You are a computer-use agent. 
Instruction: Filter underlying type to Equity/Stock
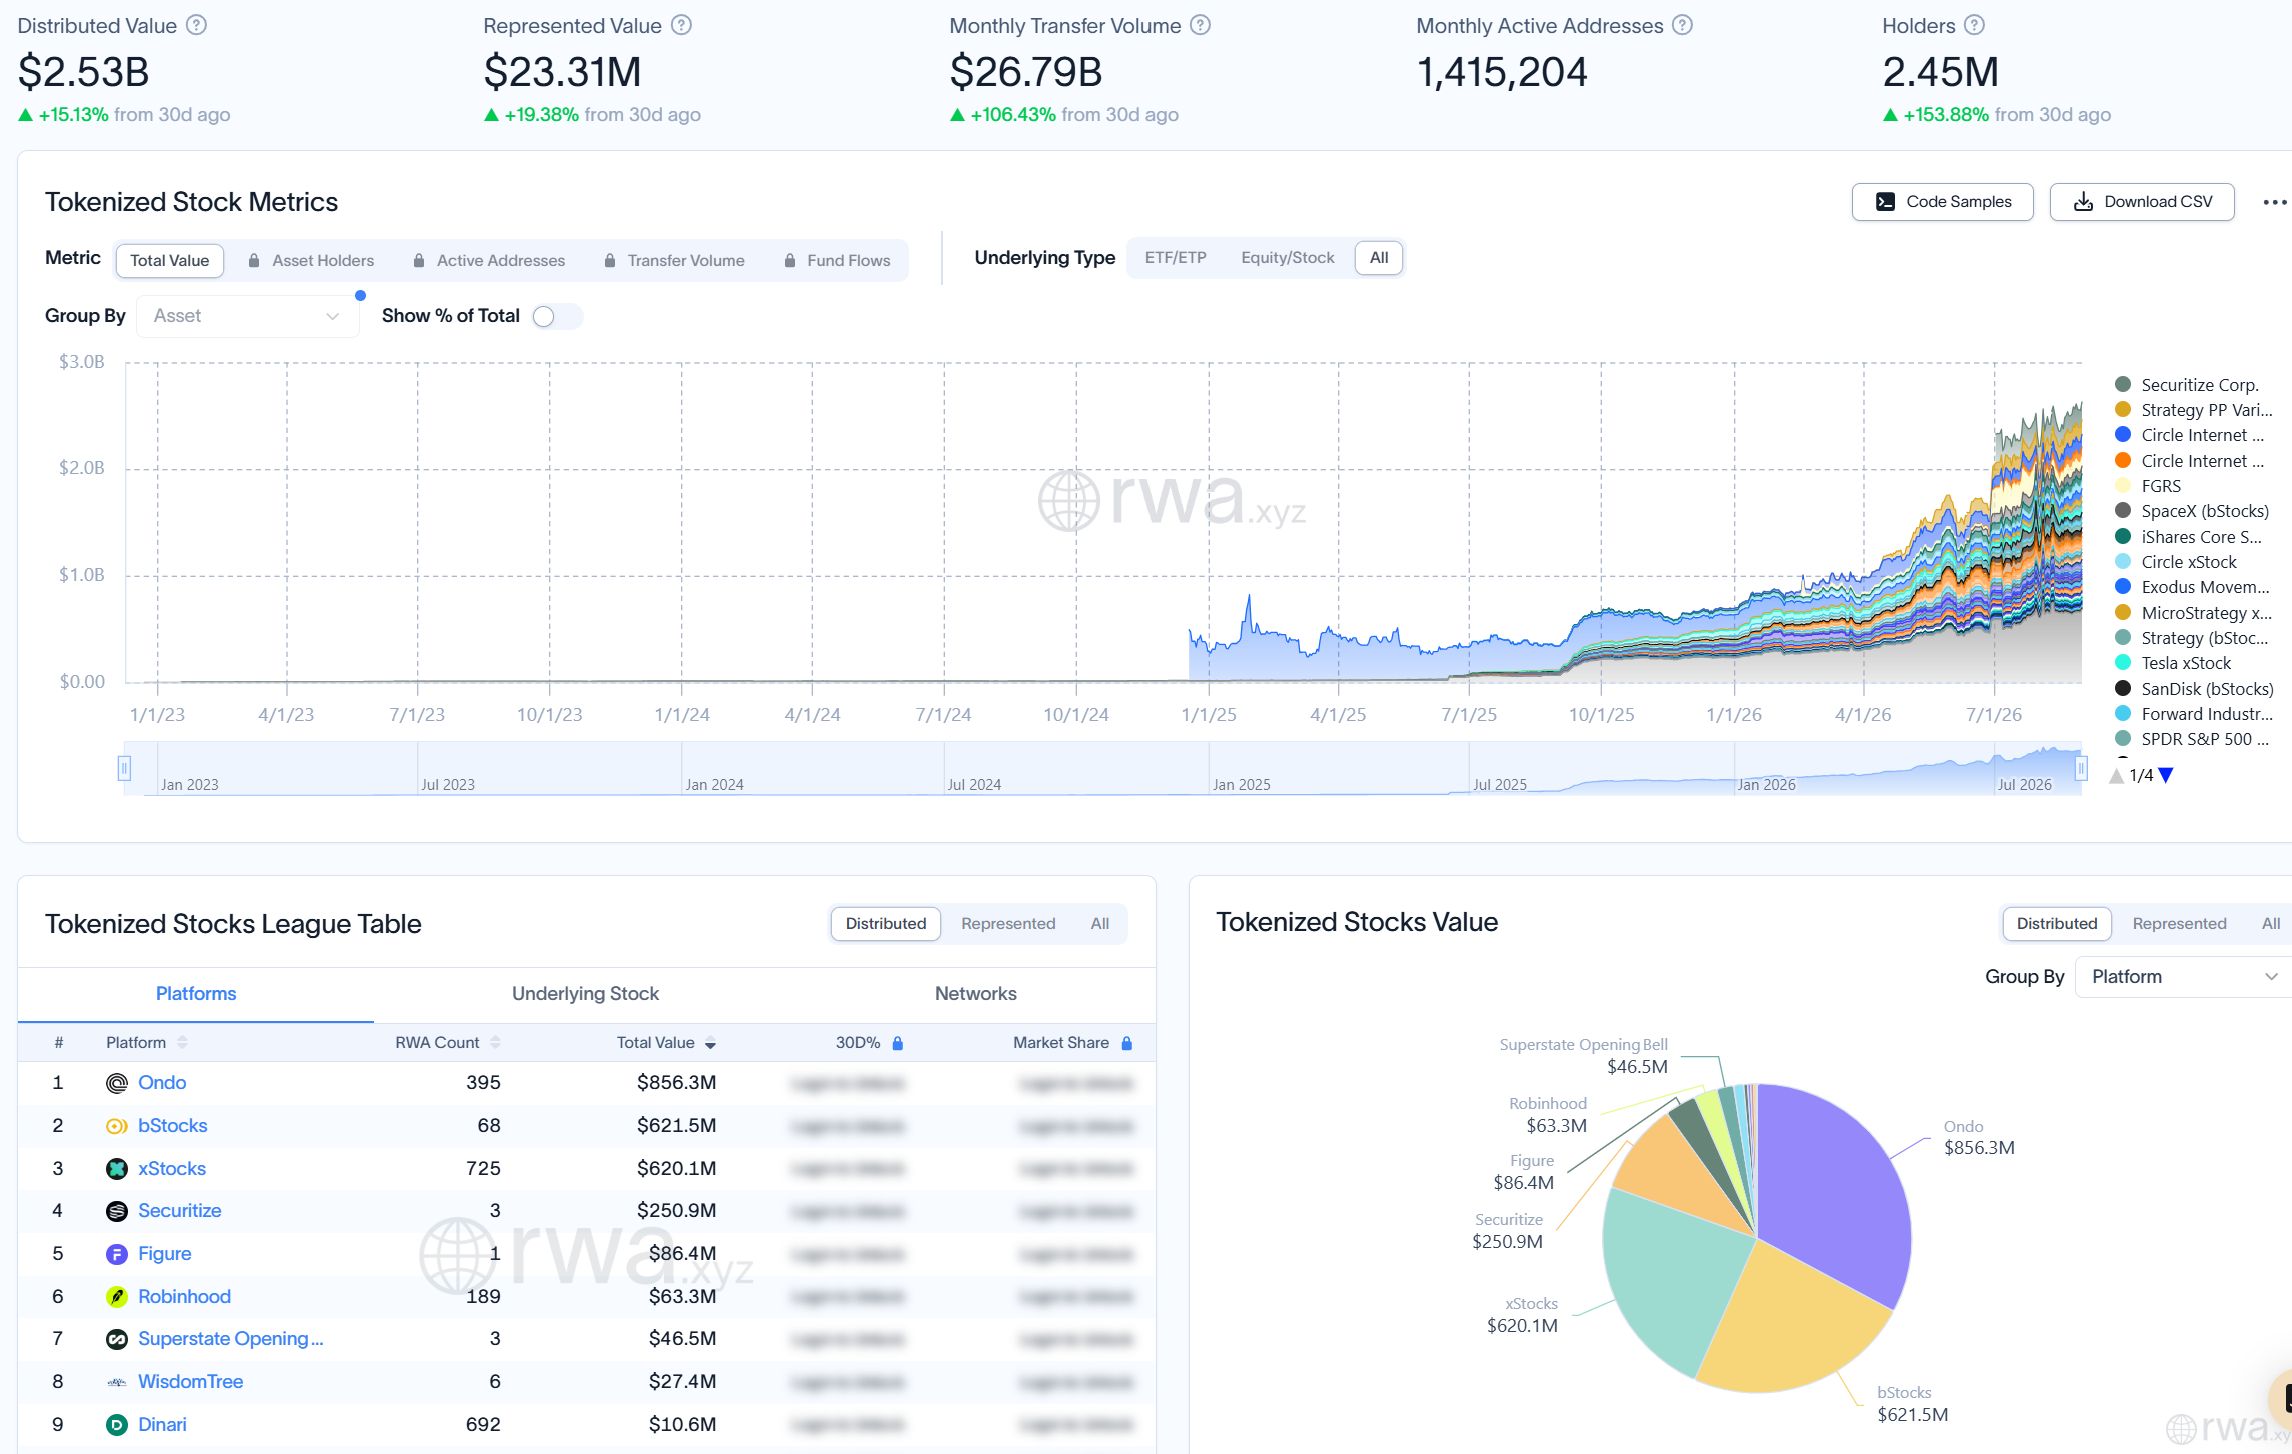click(x=1287, y=258)
